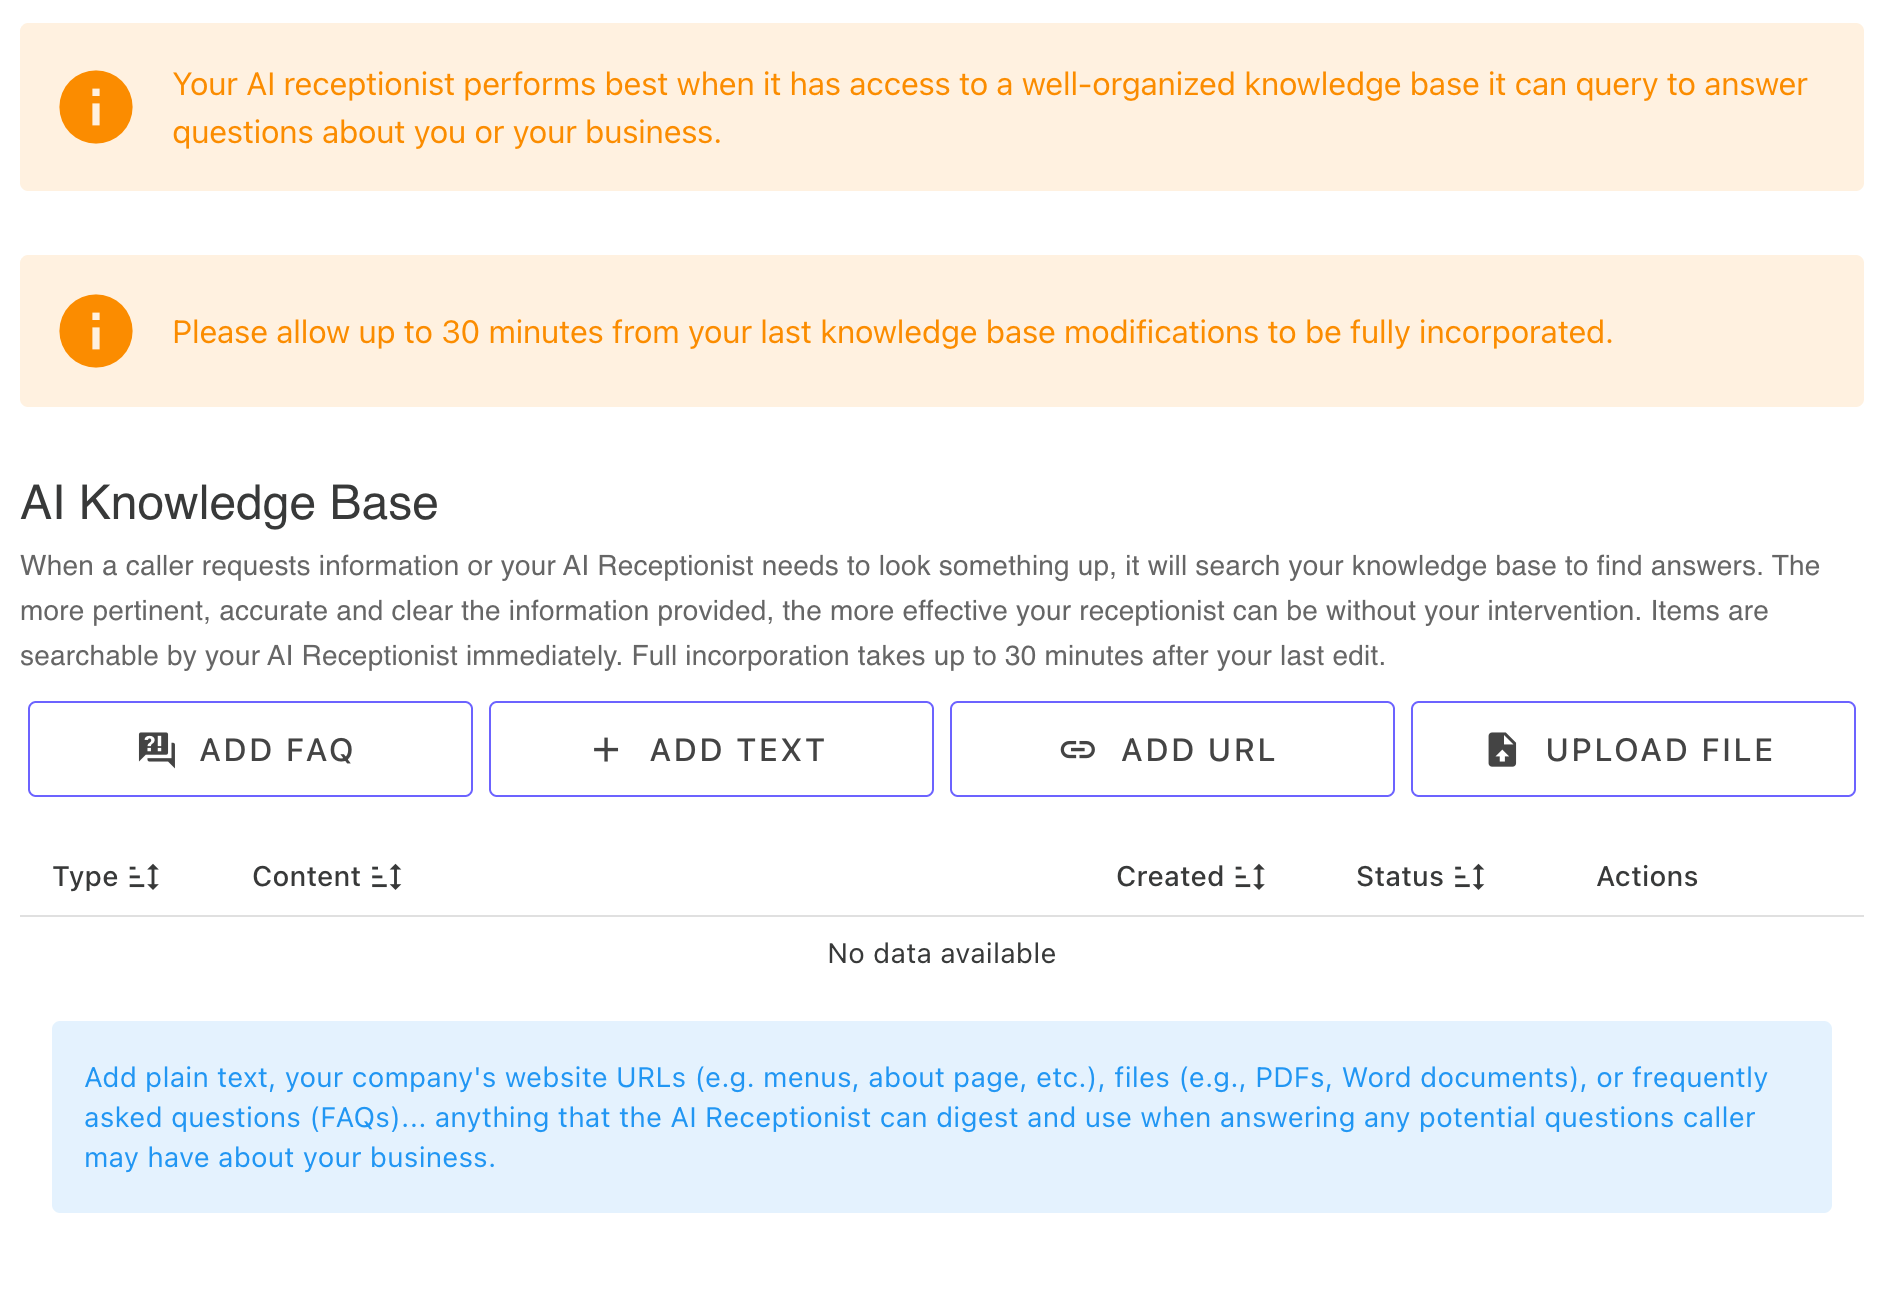Select the Actions column header
The image size is (1889, 1304).
tap(1646, 877)
